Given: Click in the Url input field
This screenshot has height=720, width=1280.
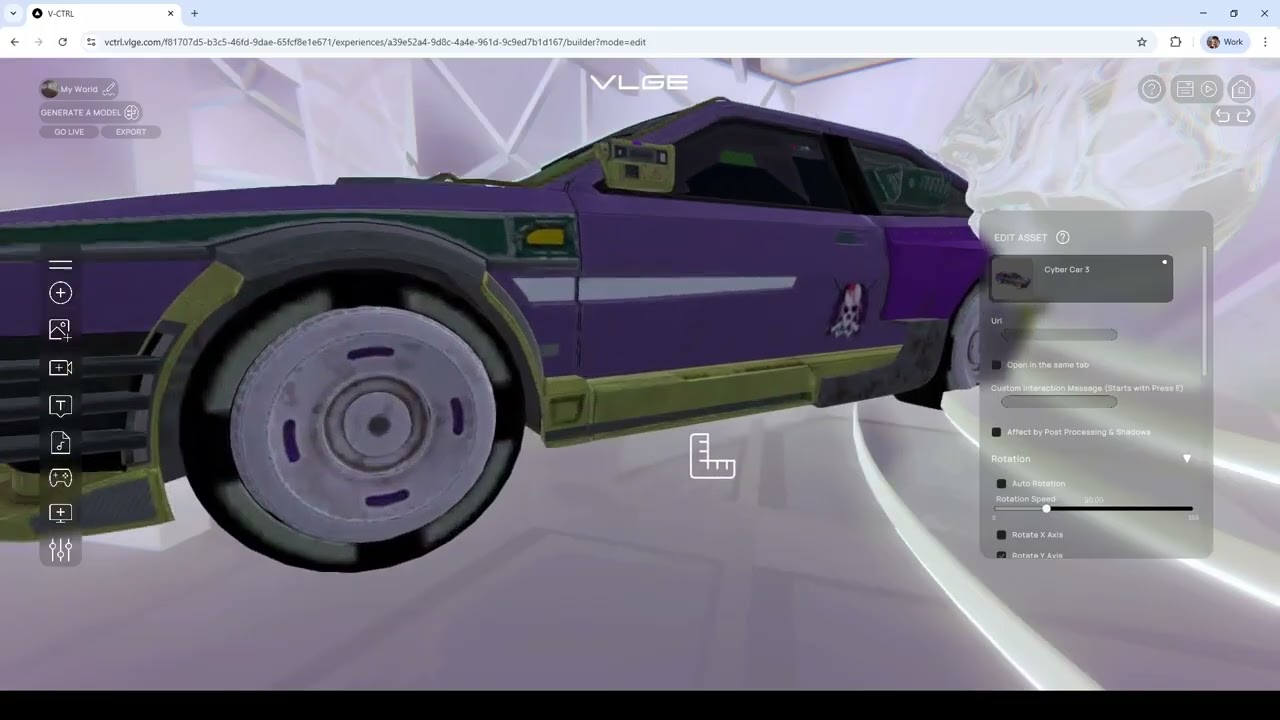Looking at the screenshot, I should coord(1059,335).
